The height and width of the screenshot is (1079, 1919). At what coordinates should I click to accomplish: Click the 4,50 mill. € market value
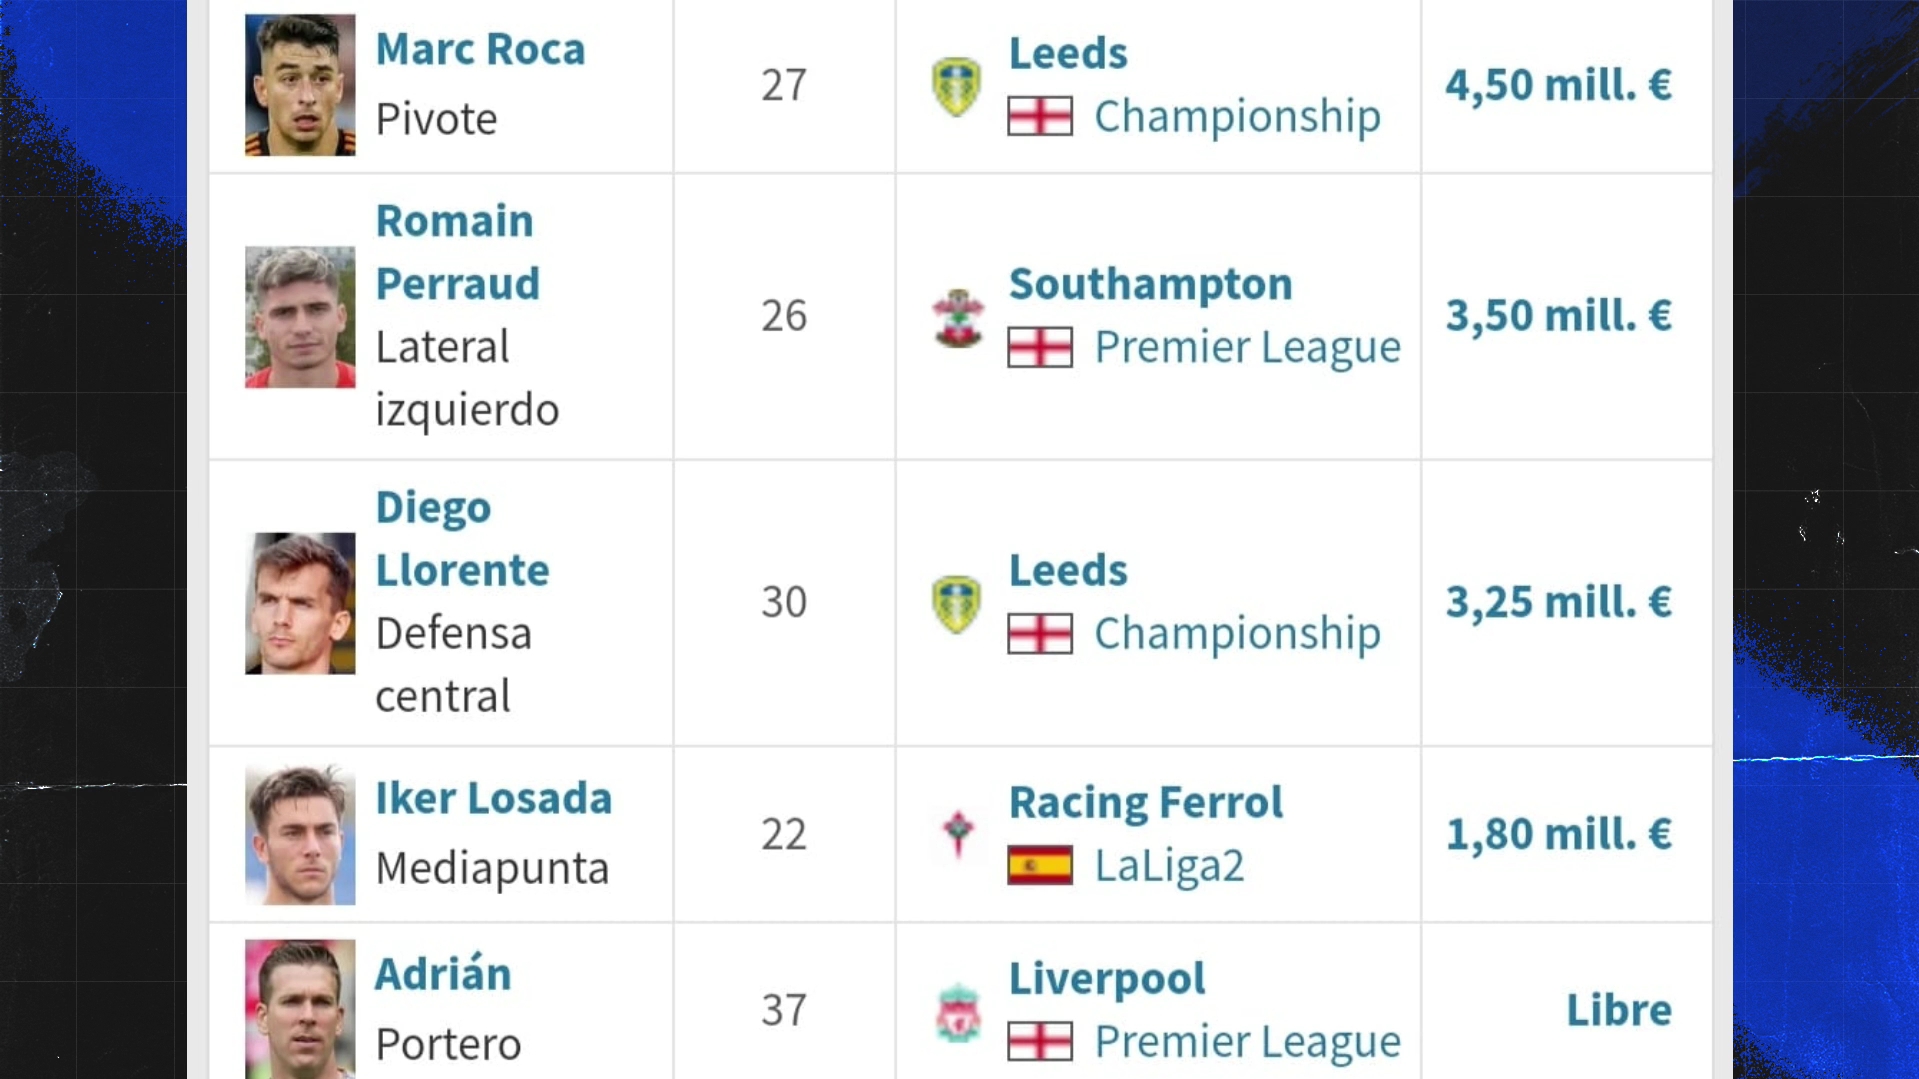1557,85
